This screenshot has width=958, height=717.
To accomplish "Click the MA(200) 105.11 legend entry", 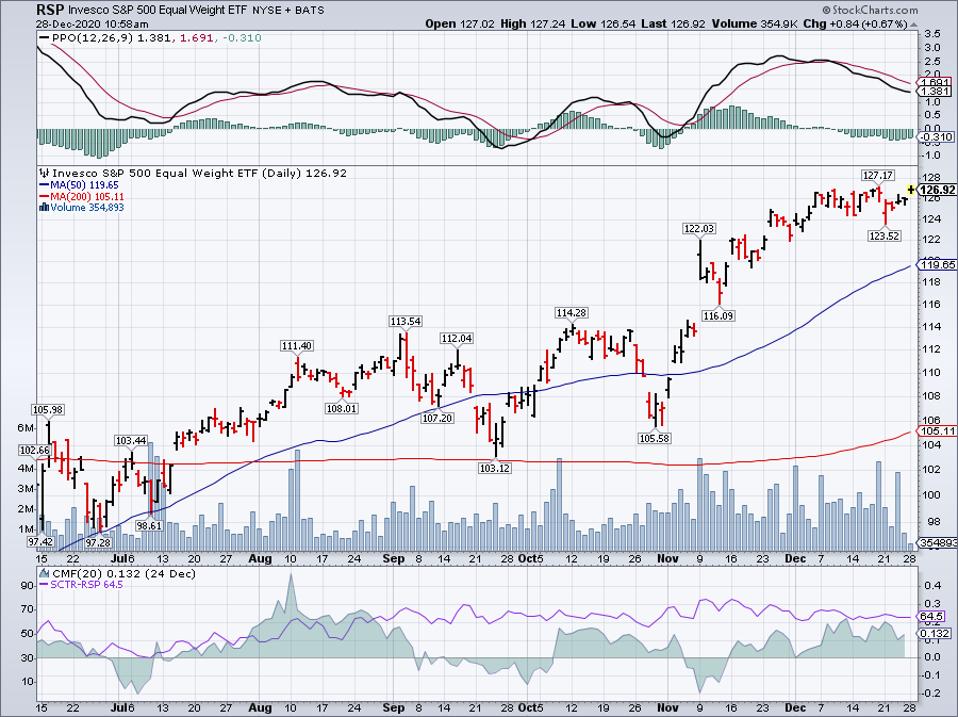I will click(x=87, y=197).
